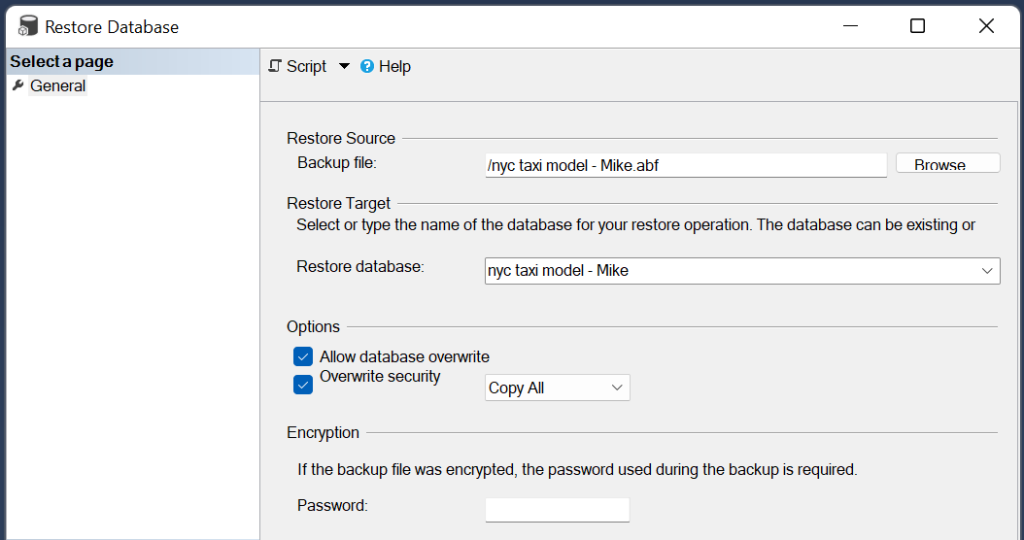This screenshot has height=540, width=1024.
Task: Maximize the Restore Database window
Action: [x=918, y=26]
